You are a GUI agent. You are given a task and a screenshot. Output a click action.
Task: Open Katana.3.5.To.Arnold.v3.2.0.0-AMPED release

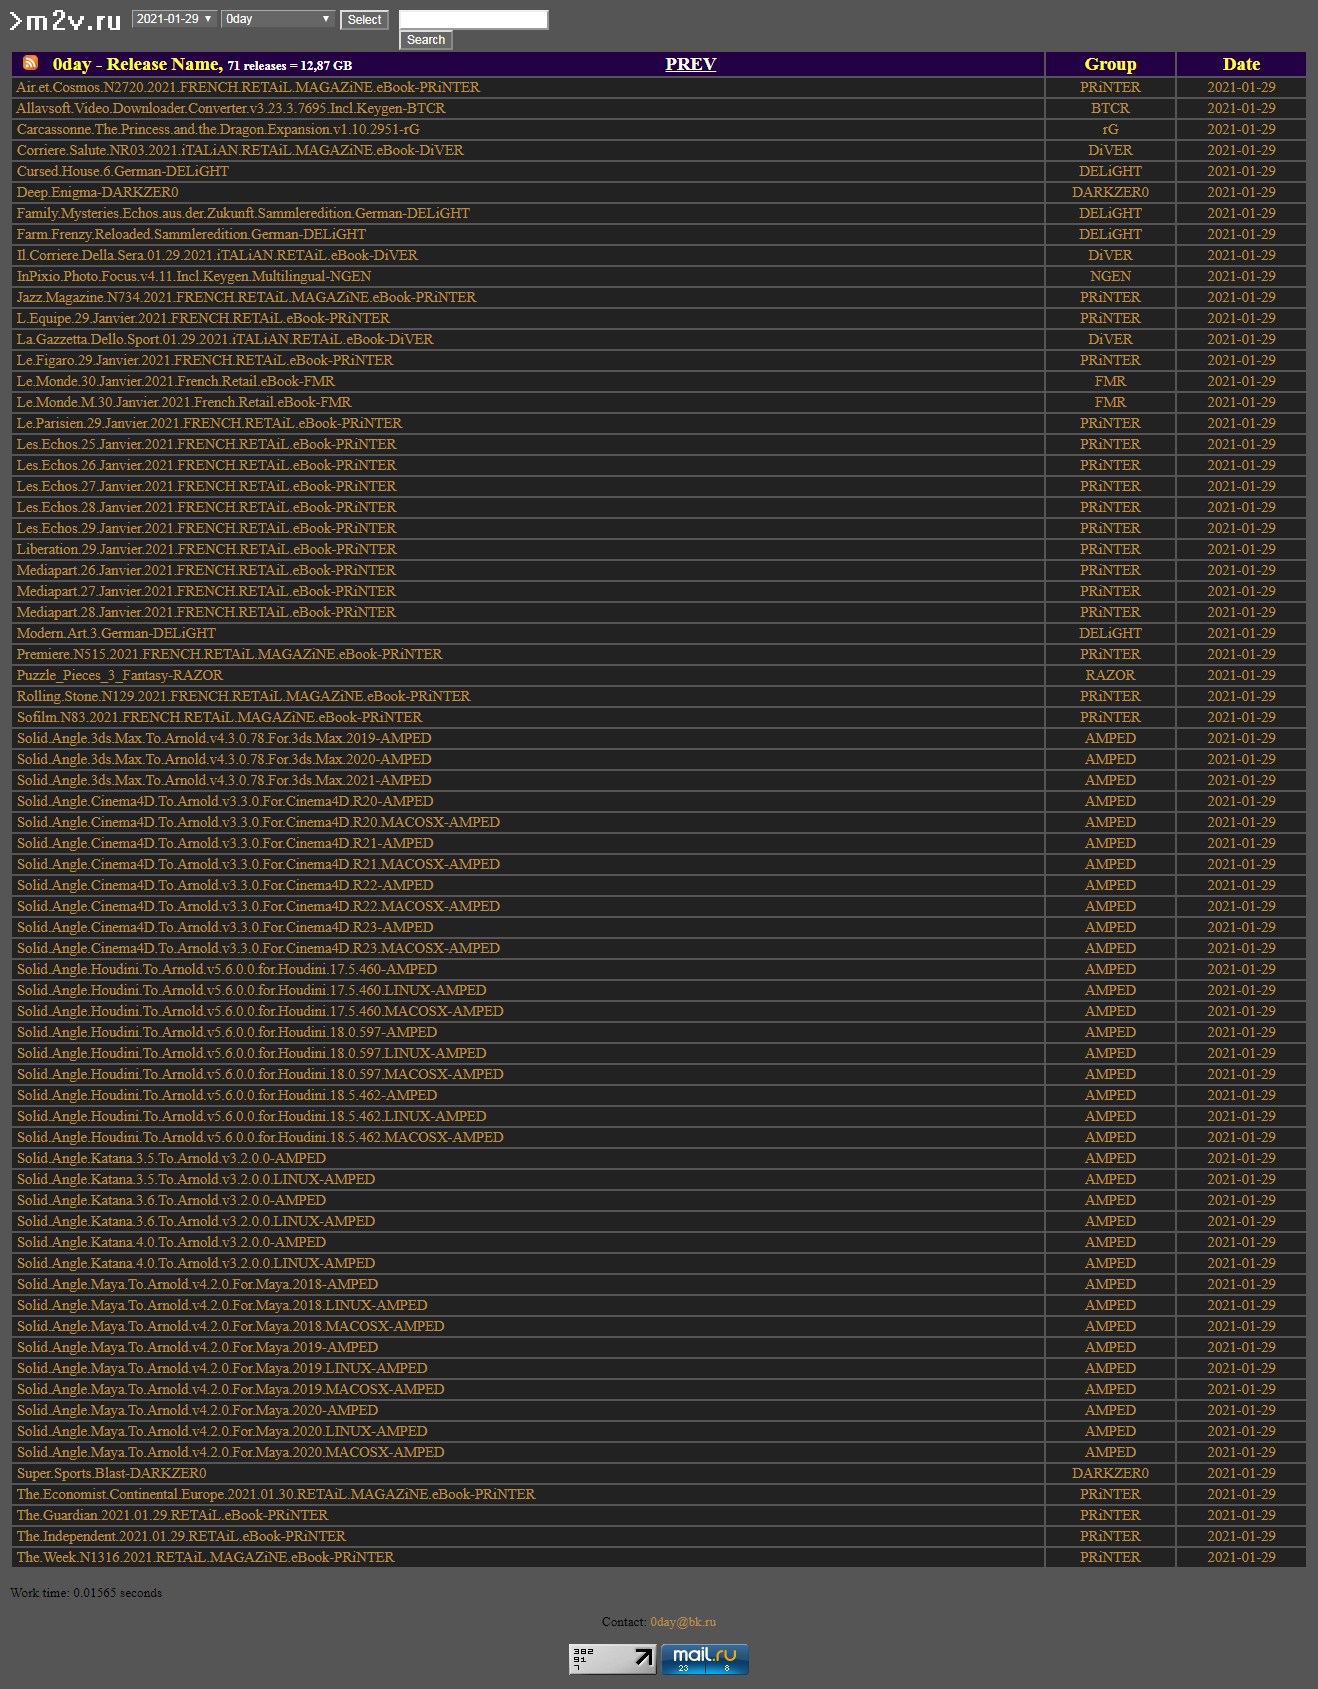click(171, 1158)
